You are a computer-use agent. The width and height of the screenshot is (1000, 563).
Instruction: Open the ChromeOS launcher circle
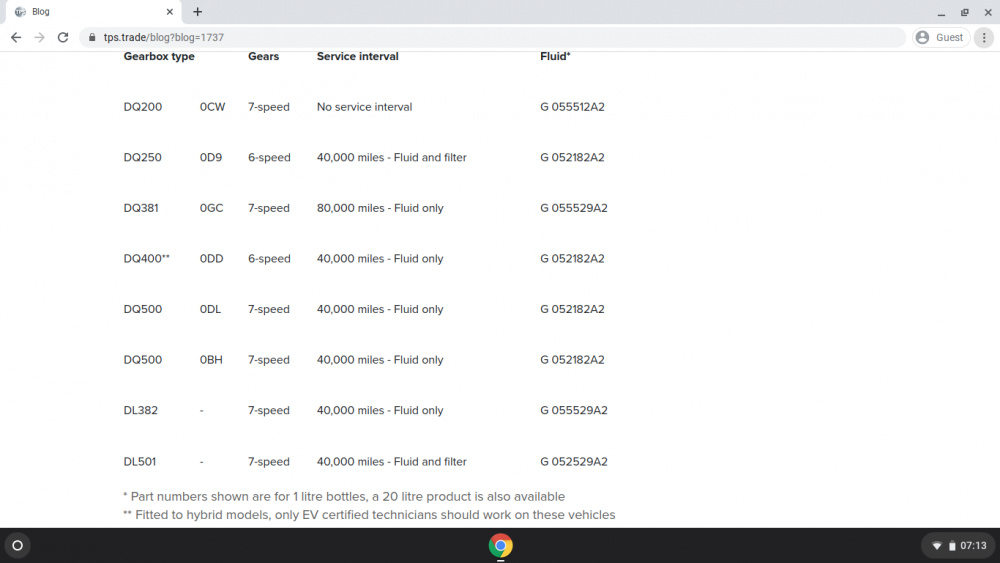pos(18,546)
